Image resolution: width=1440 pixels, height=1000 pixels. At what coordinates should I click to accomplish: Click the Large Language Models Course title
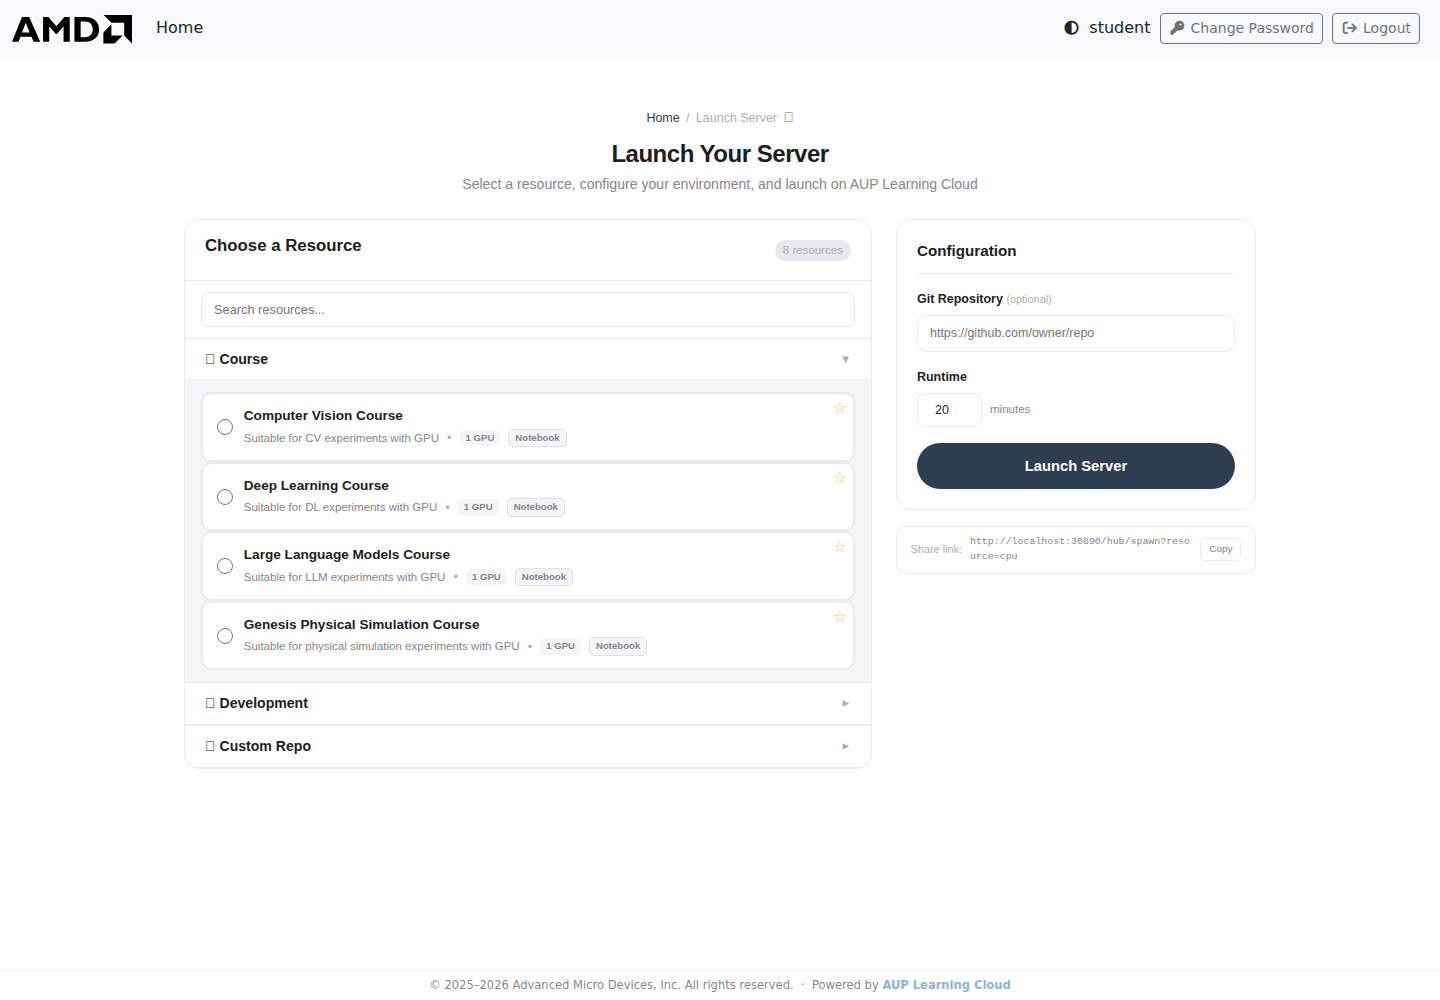coord(347,555)
